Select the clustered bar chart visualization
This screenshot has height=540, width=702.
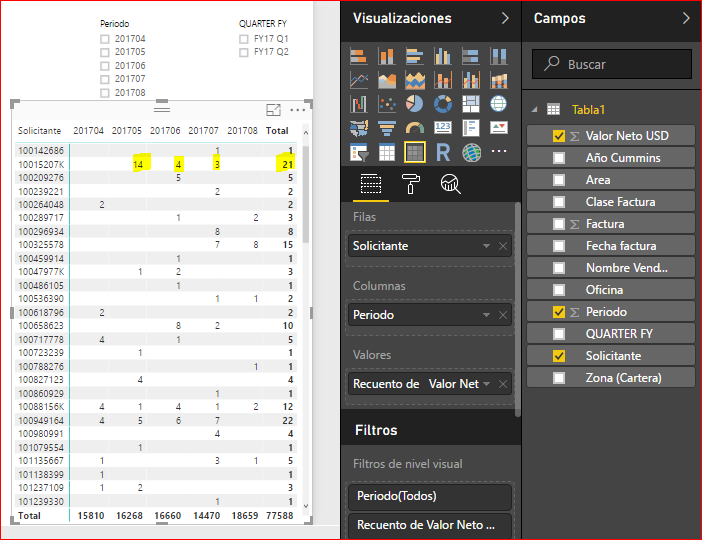pyautogui.click(x=415, y=57)
